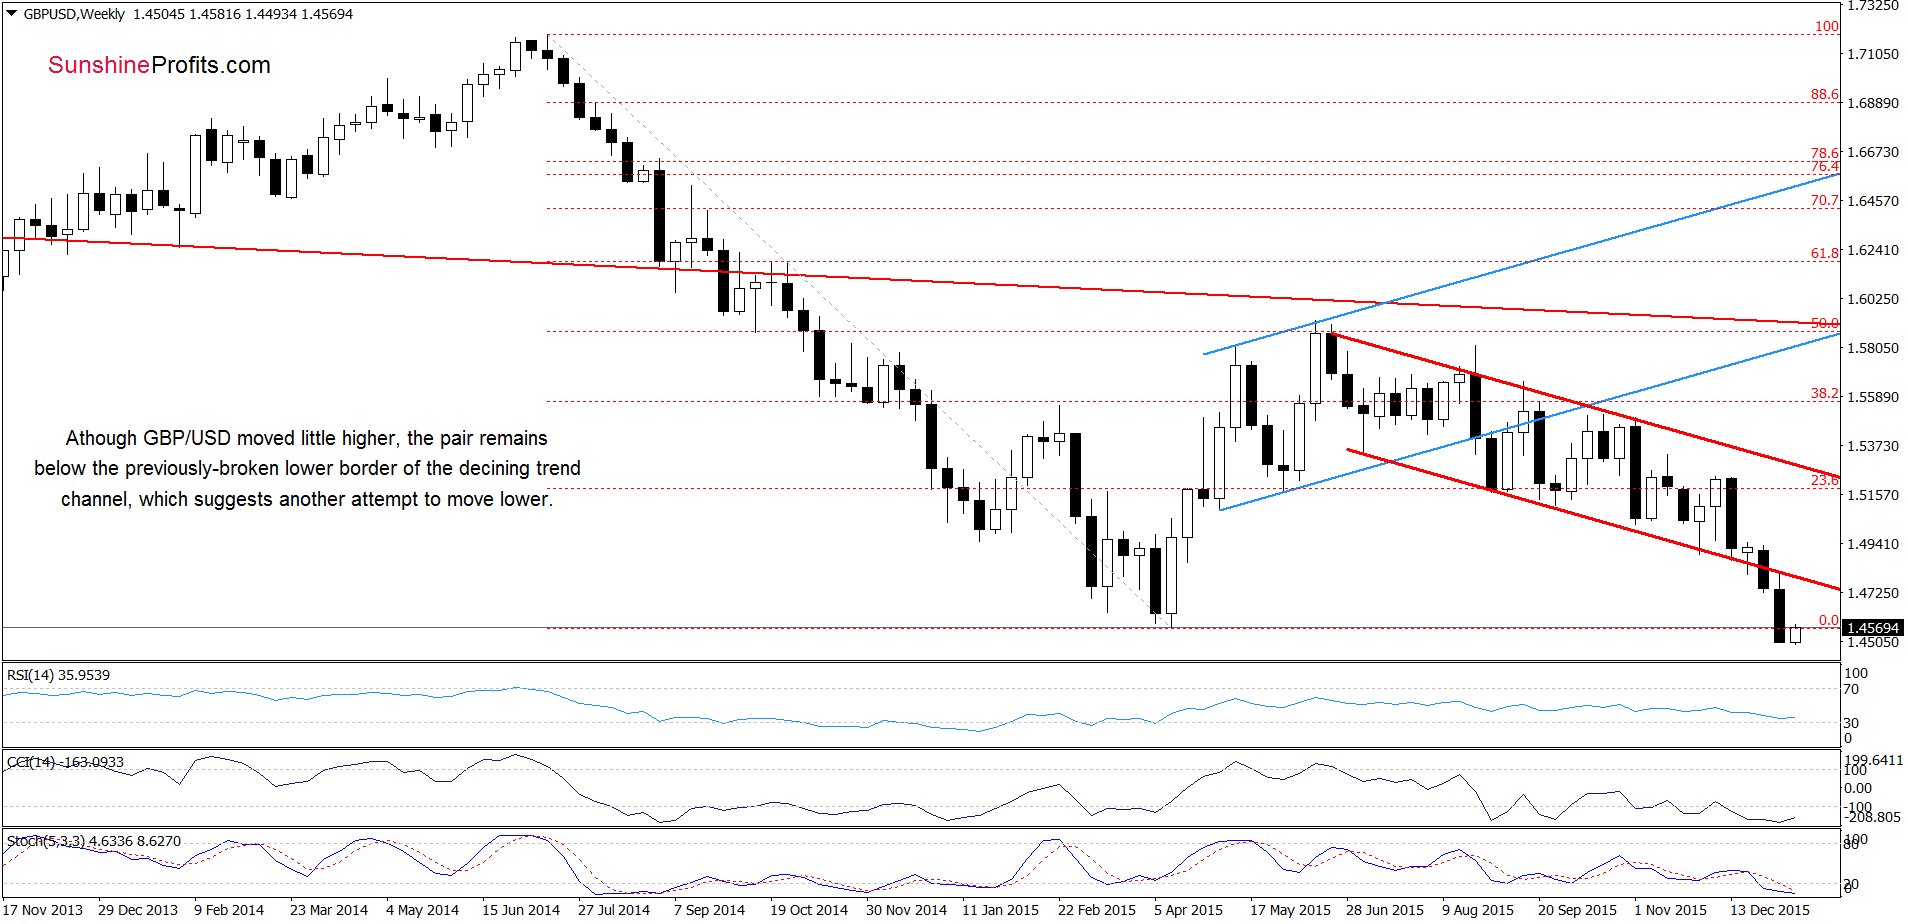Click the 61.8 Fibonacci level label
This screenshot has width=1908, height=924.
point(1825,253)
